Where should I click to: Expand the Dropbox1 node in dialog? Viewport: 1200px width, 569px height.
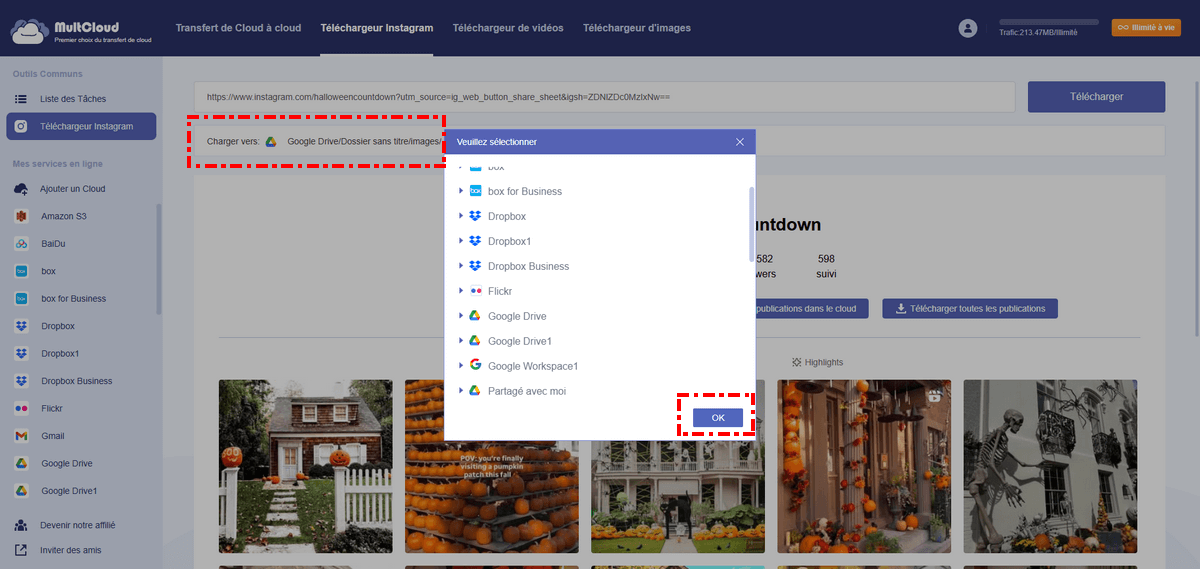tap(461, 241)
